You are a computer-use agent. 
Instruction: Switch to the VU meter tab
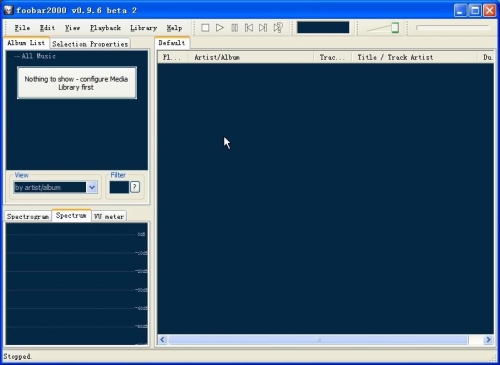tap(109, 216)
